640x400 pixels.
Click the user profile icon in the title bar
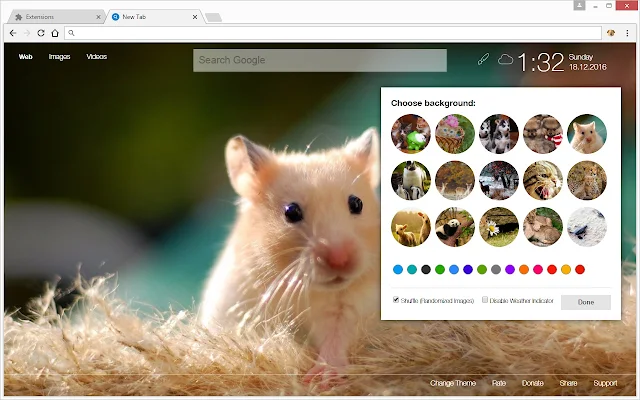tap(579, 5)
